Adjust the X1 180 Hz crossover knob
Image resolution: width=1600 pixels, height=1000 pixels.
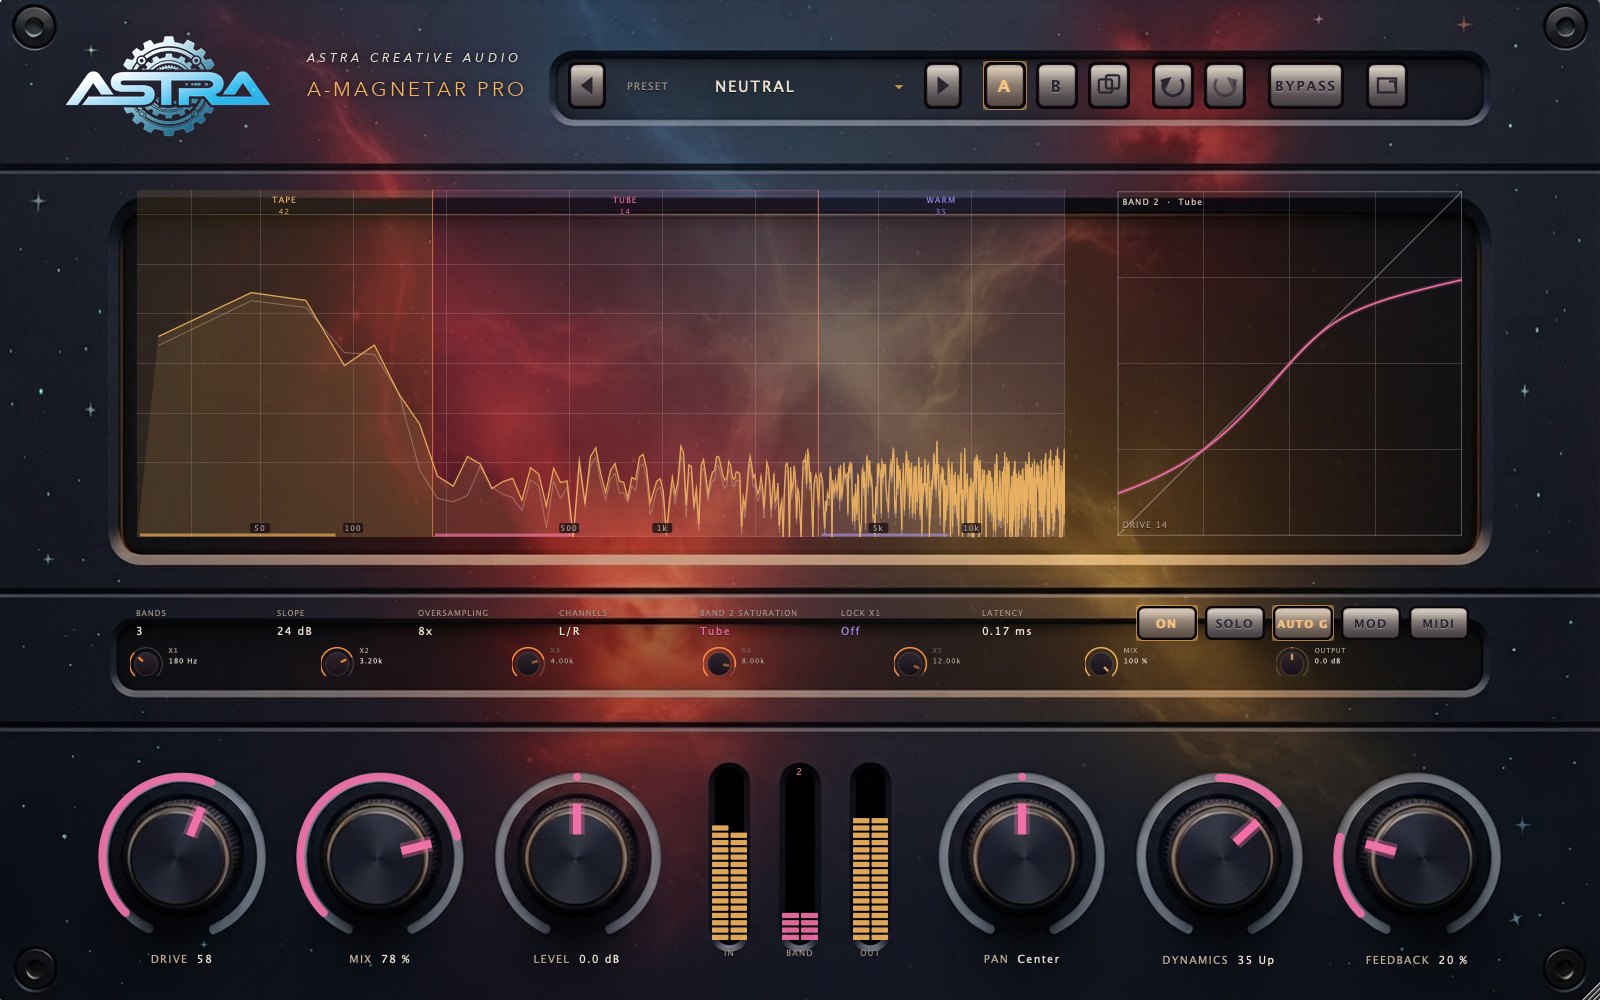point(145,662)
